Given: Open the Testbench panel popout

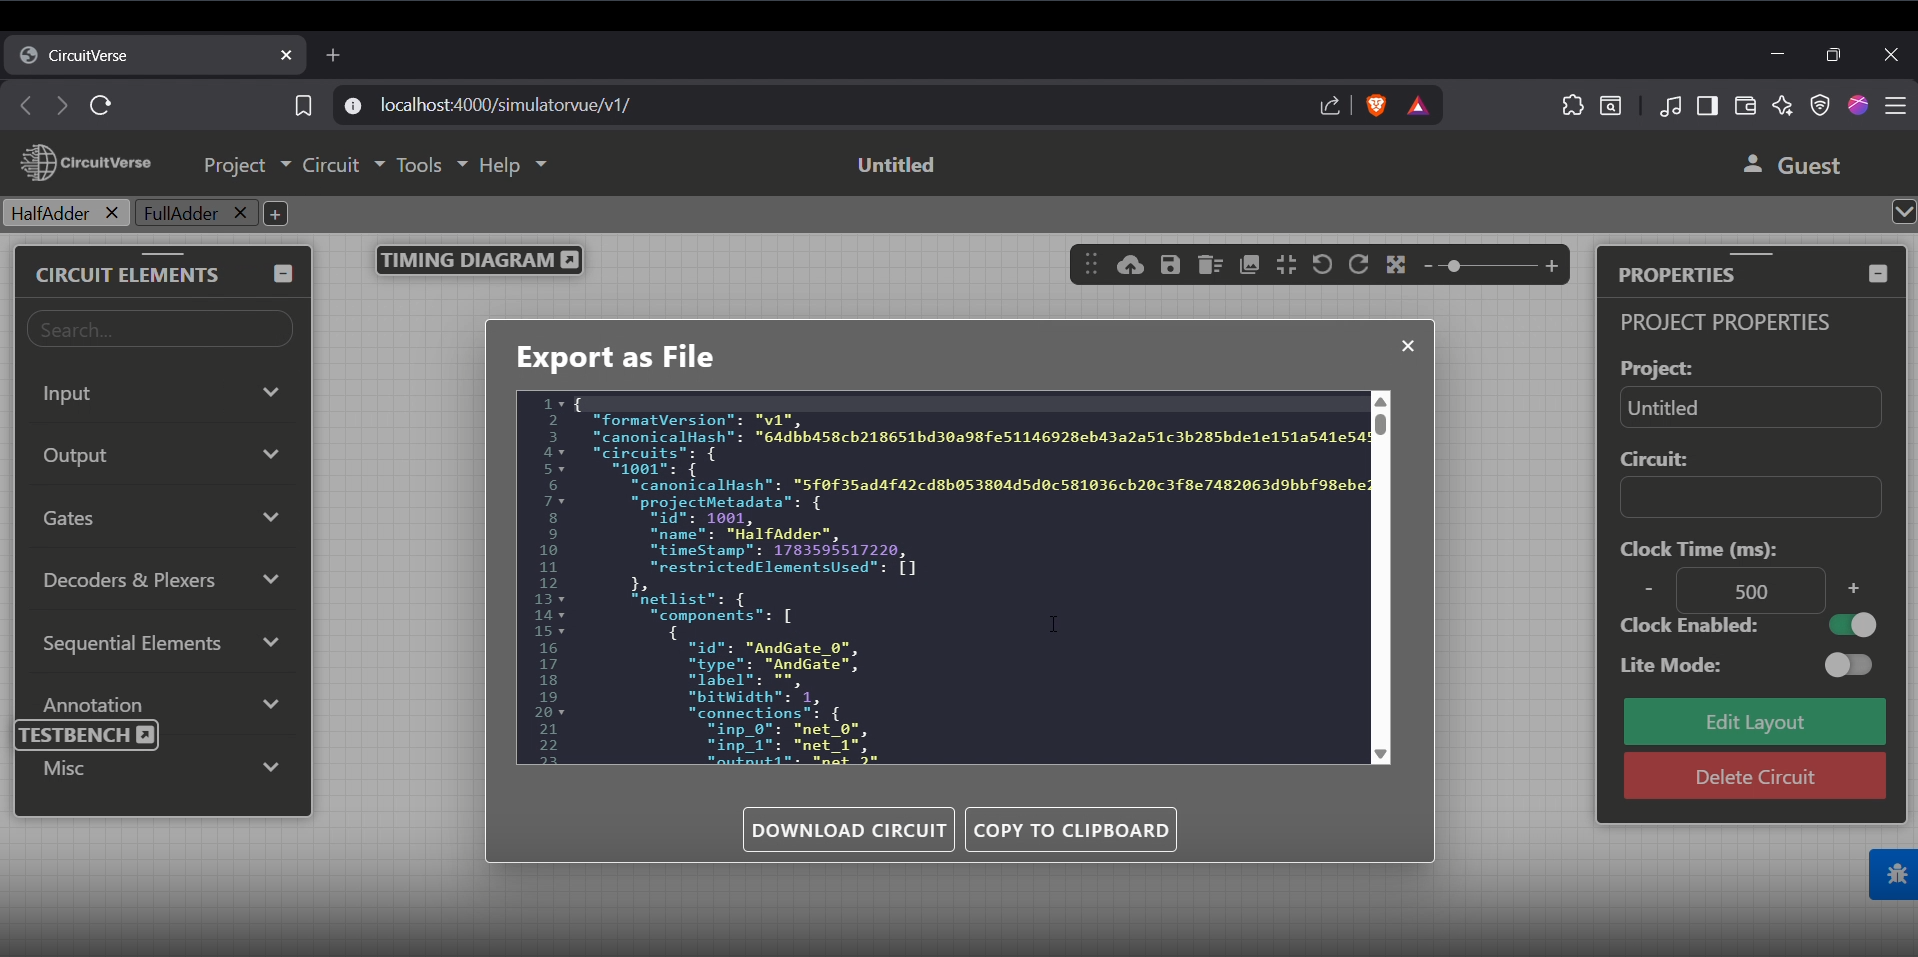Looking at the screenshot, I should tap(145, 736).
